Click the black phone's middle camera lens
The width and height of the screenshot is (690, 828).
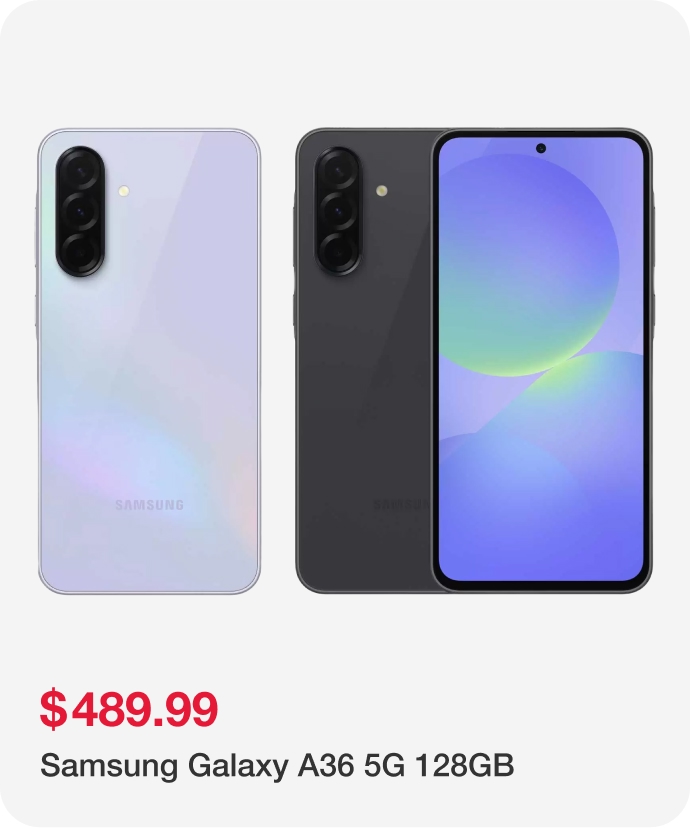pos(338,212)
